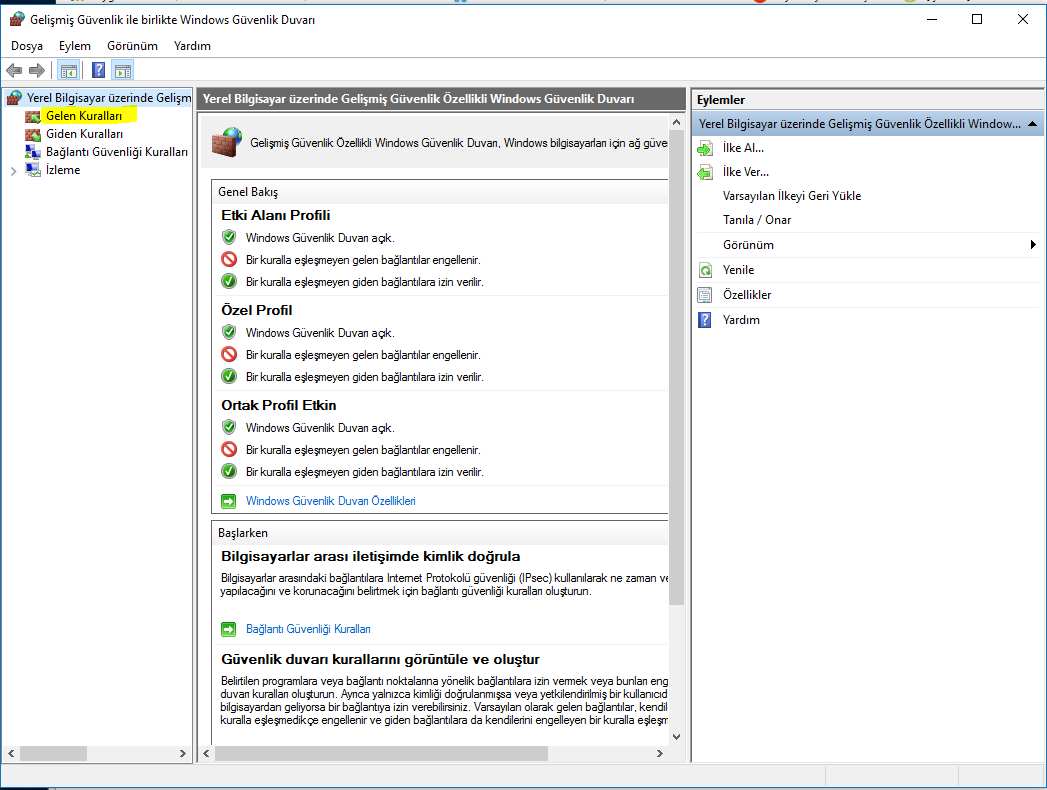Click the Giden Kuralları brick icon
This screenshot has width=1047, height=790.
(x=33, y=134)
